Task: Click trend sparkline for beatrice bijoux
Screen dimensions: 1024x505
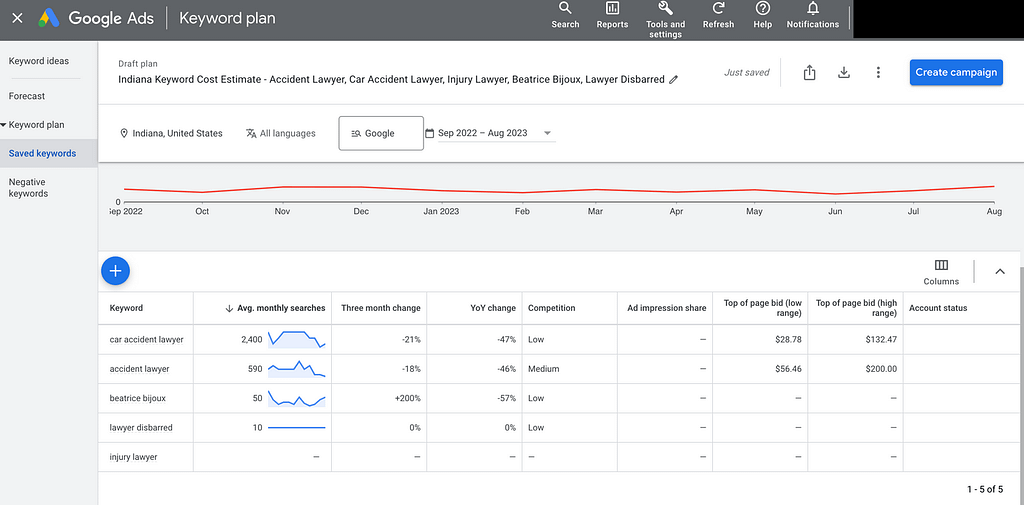Action: click(296, 398)
